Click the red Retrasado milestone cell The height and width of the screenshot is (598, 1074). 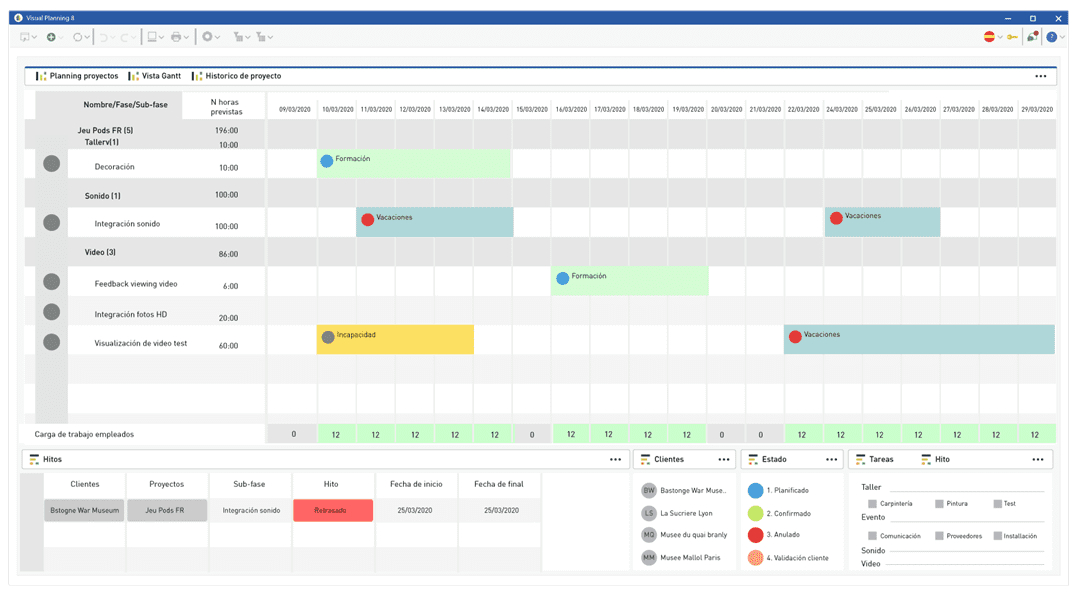pyautogui.click(x=333, y=510)
